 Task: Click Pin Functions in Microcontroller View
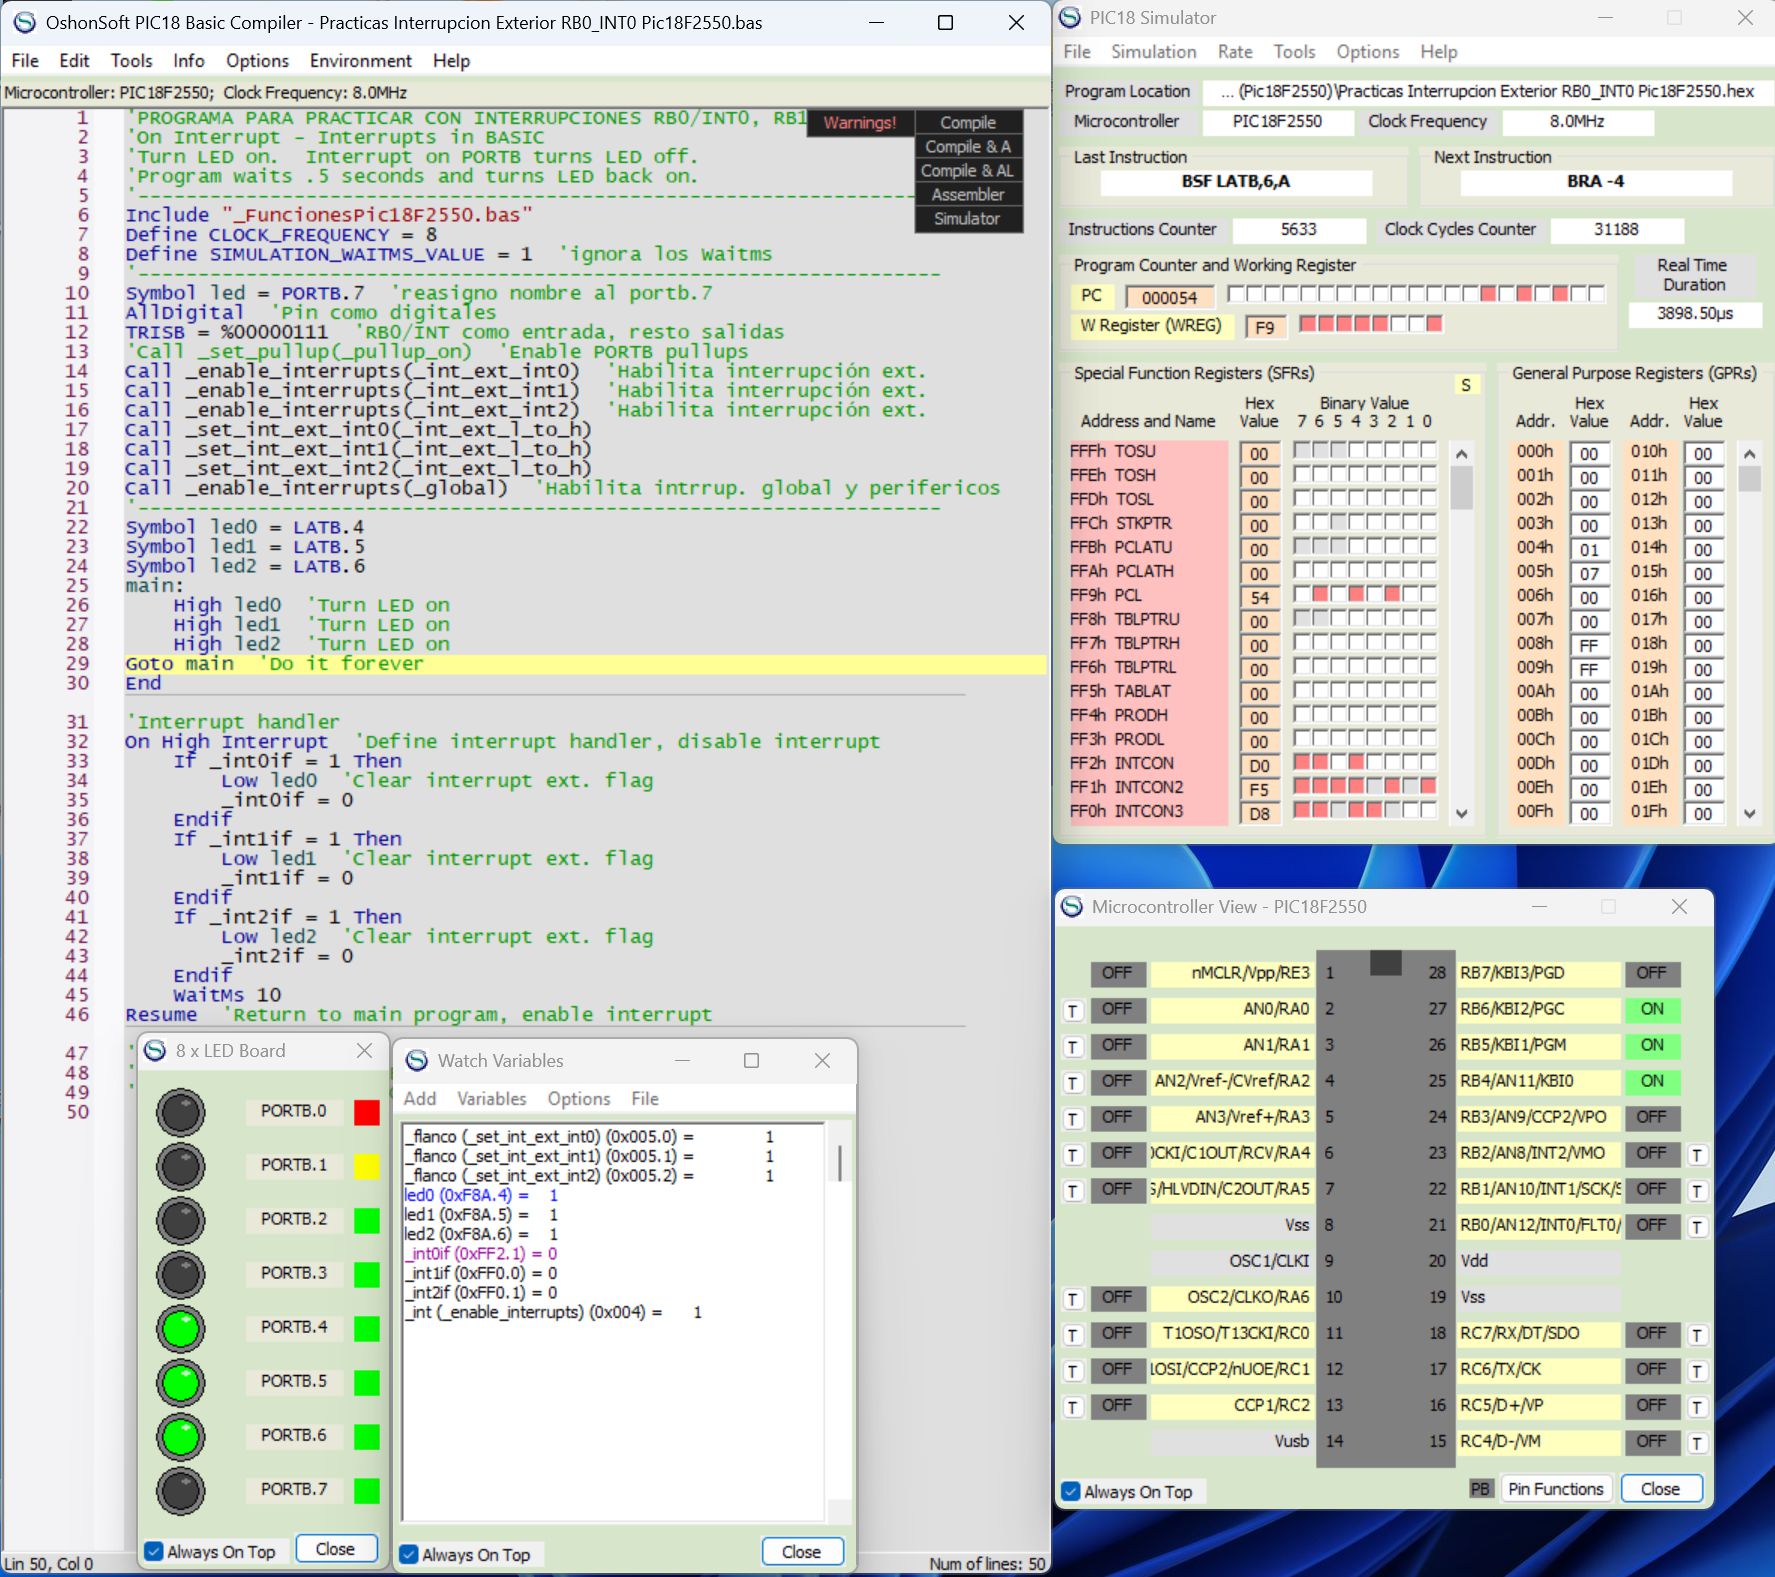[x=1556, y=1489]
